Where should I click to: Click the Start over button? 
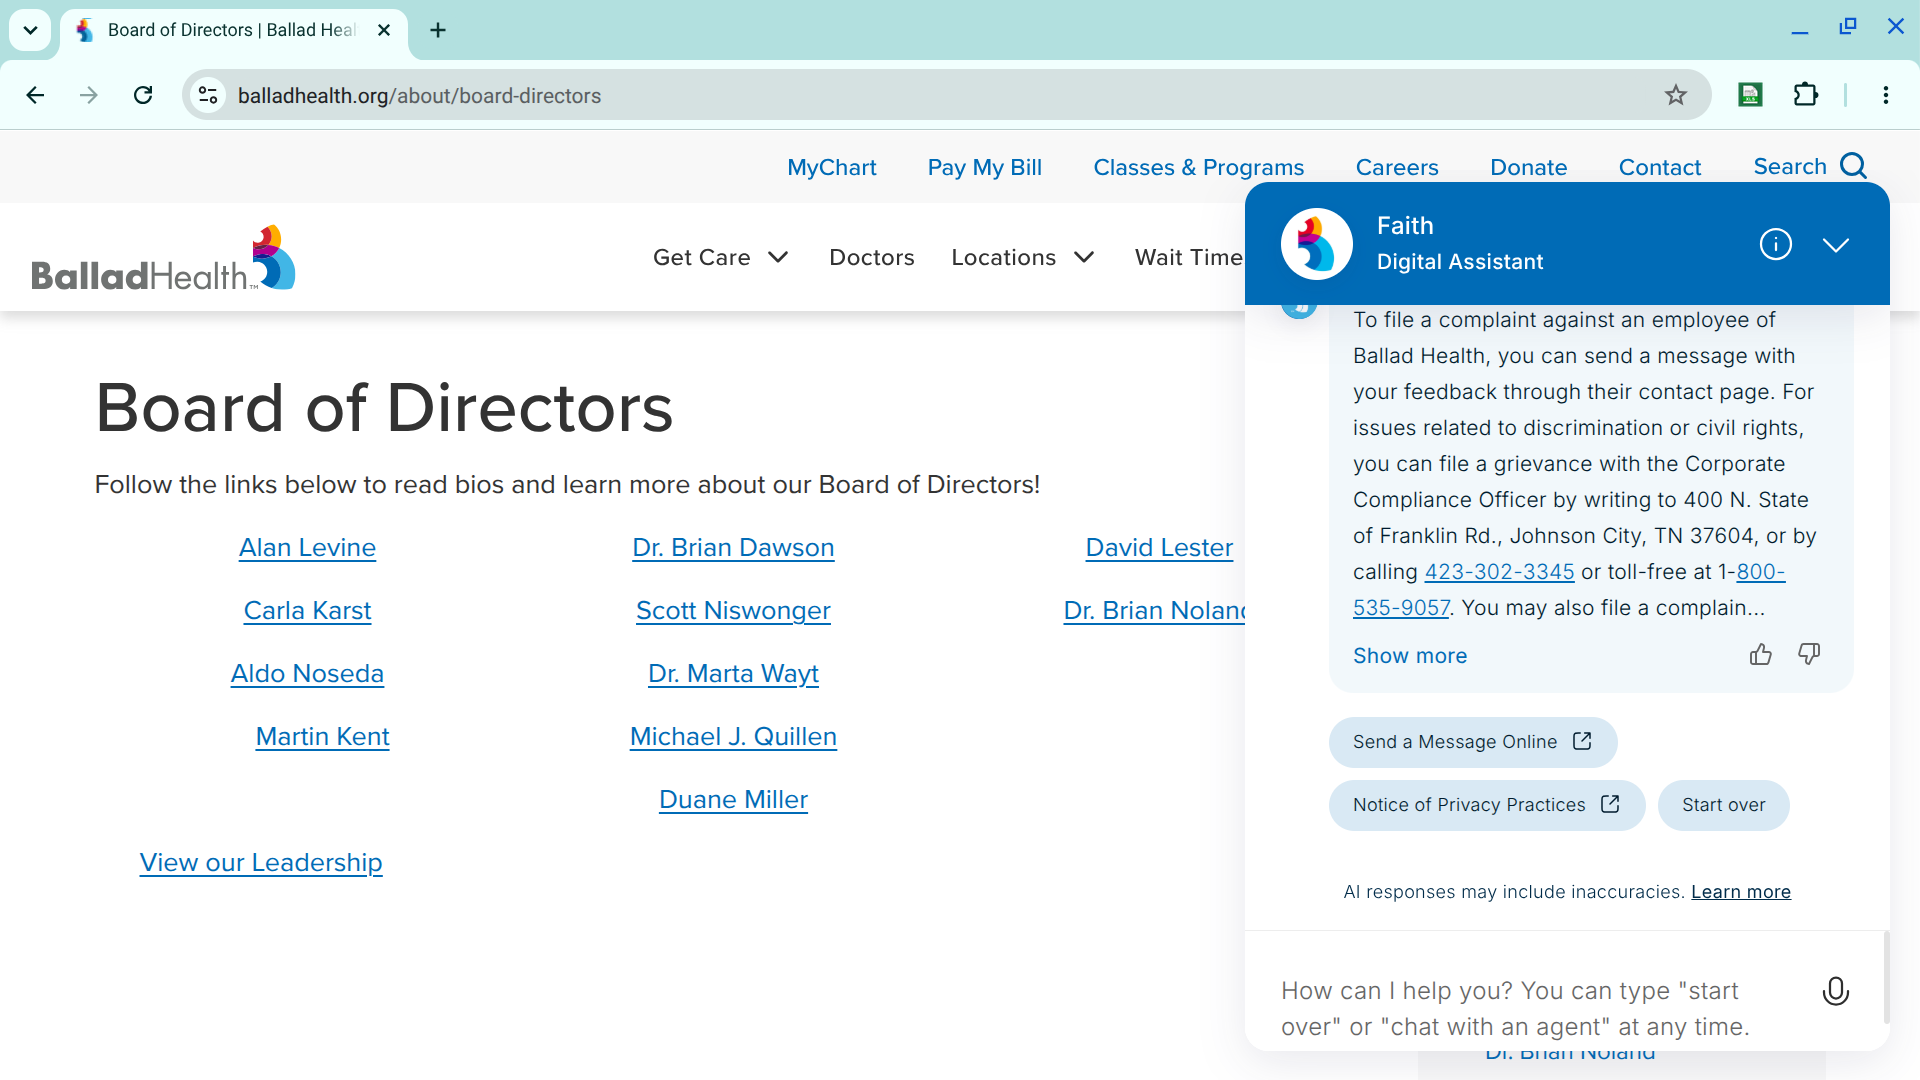1724,805
